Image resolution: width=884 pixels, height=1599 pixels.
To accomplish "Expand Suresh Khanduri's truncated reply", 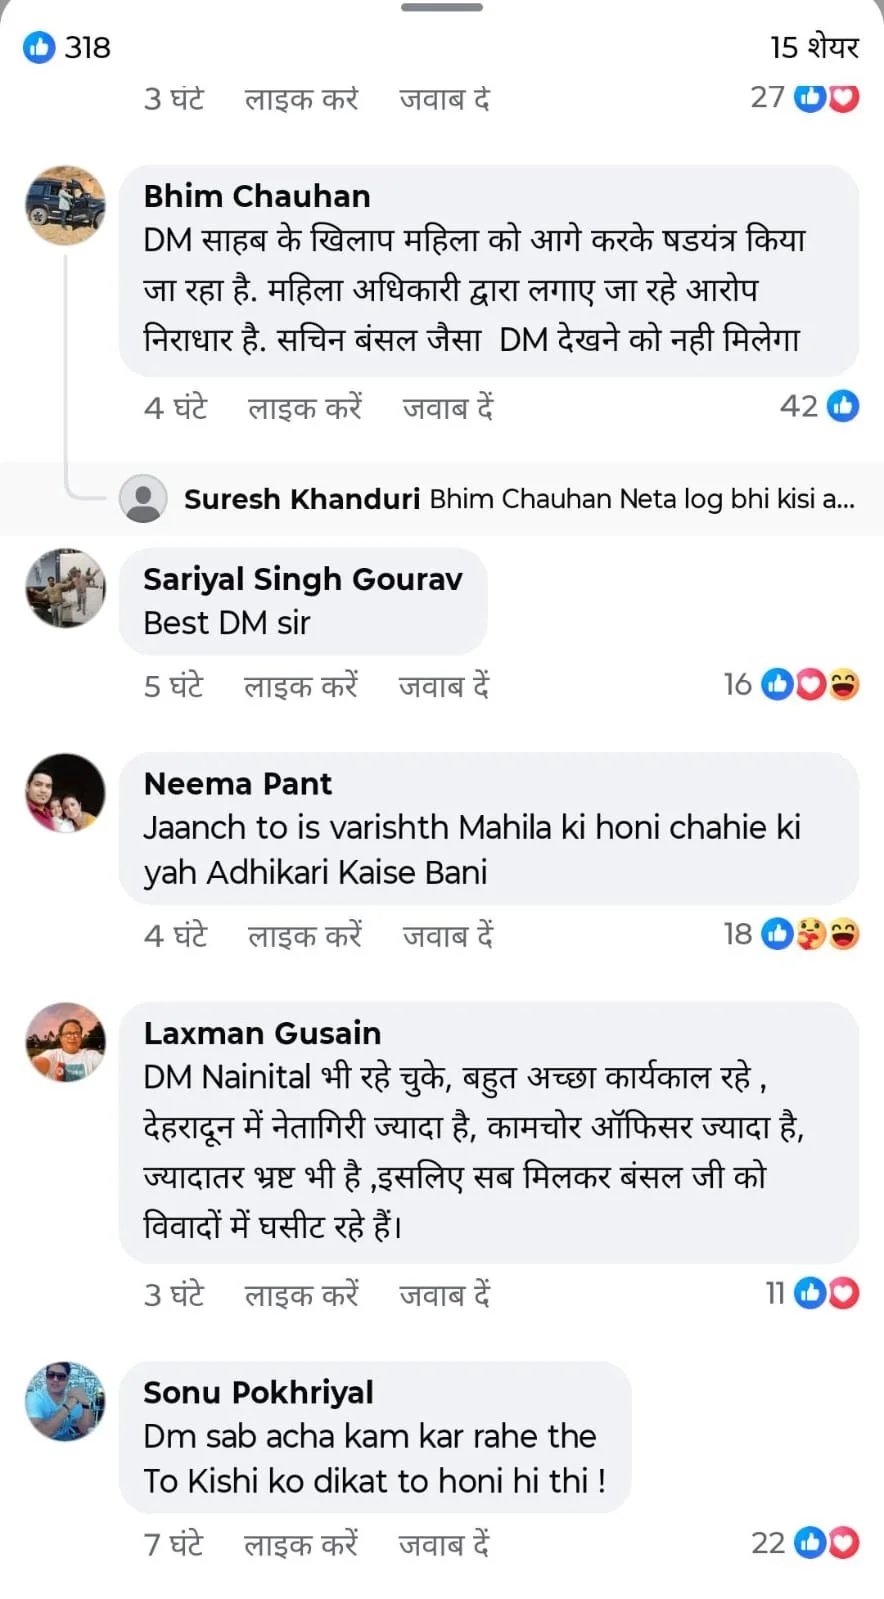I will [642, 498].
